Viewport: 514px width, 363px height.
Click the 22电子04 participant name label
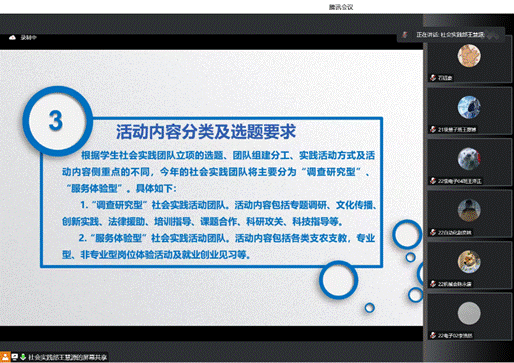click(460, 181)
